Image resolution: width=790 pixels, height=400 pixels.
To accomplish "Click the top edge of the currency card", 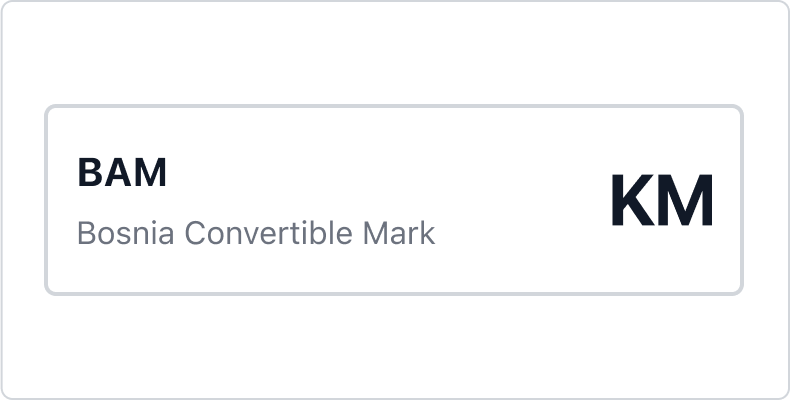I will 394,106.
